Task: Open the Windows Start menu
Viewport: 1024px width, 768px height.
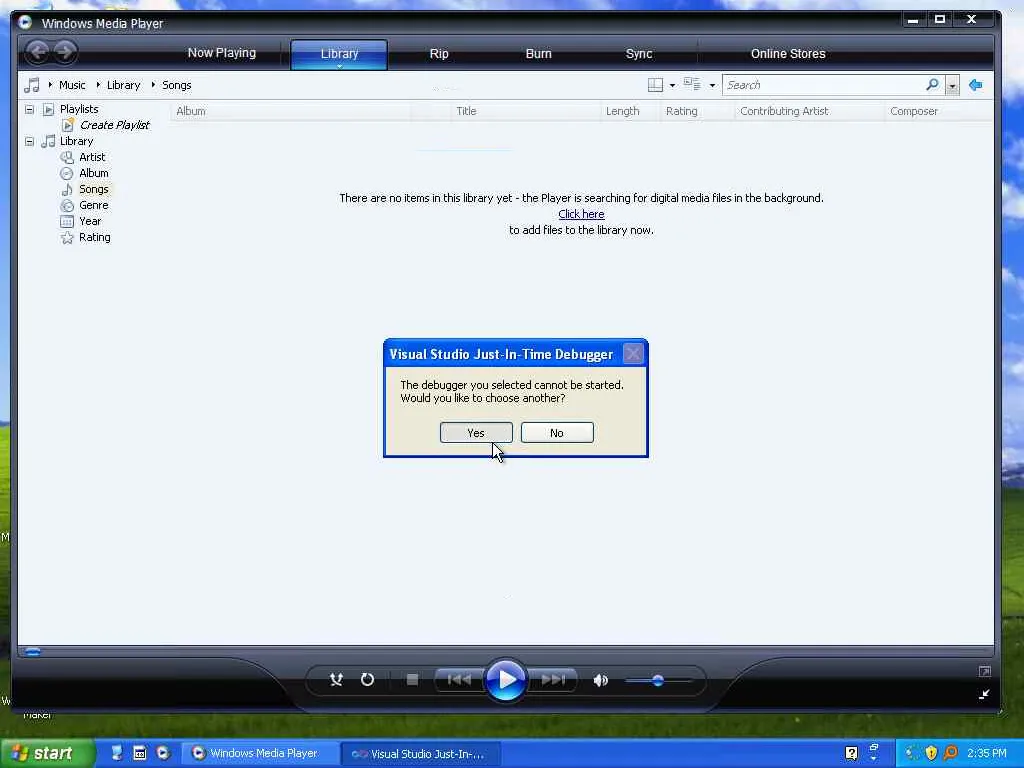Action: point(46,753)
